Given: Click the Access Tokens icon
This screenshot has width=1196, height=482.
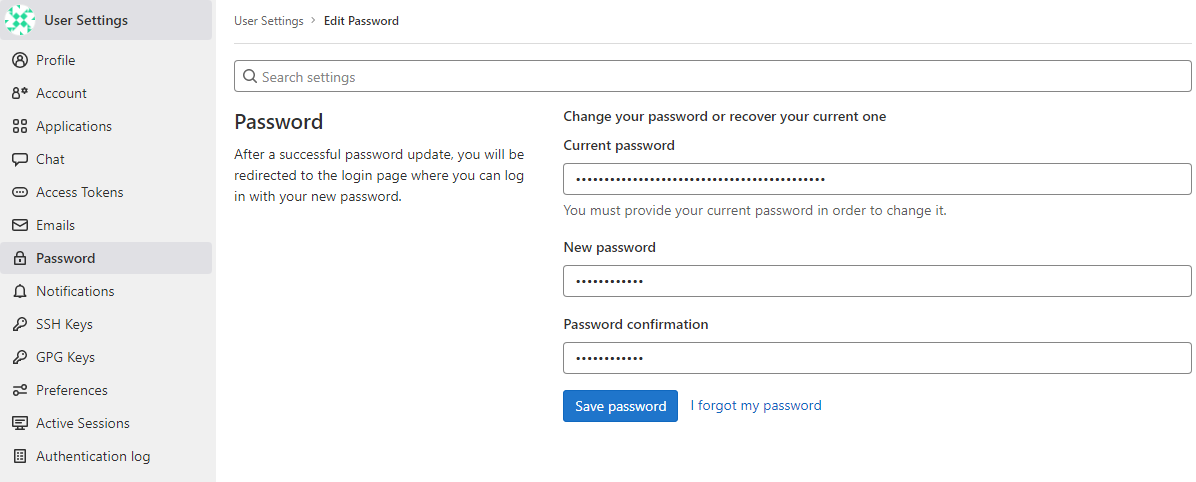Looking at the screenshot, I should [x=21, y=192].
